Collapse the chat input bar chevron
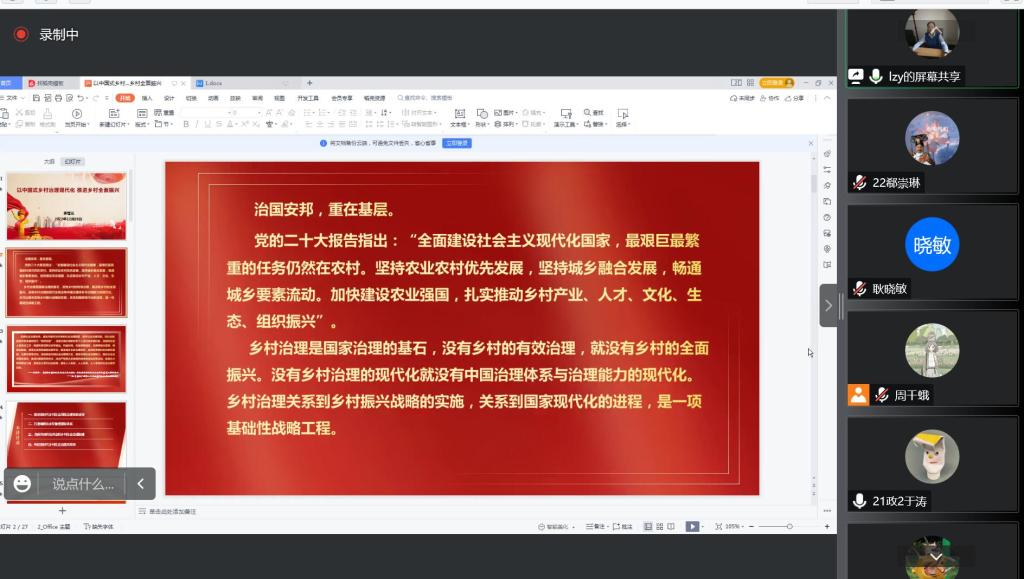This screenshot has height=579, width=1024. [x=141, y=484]
